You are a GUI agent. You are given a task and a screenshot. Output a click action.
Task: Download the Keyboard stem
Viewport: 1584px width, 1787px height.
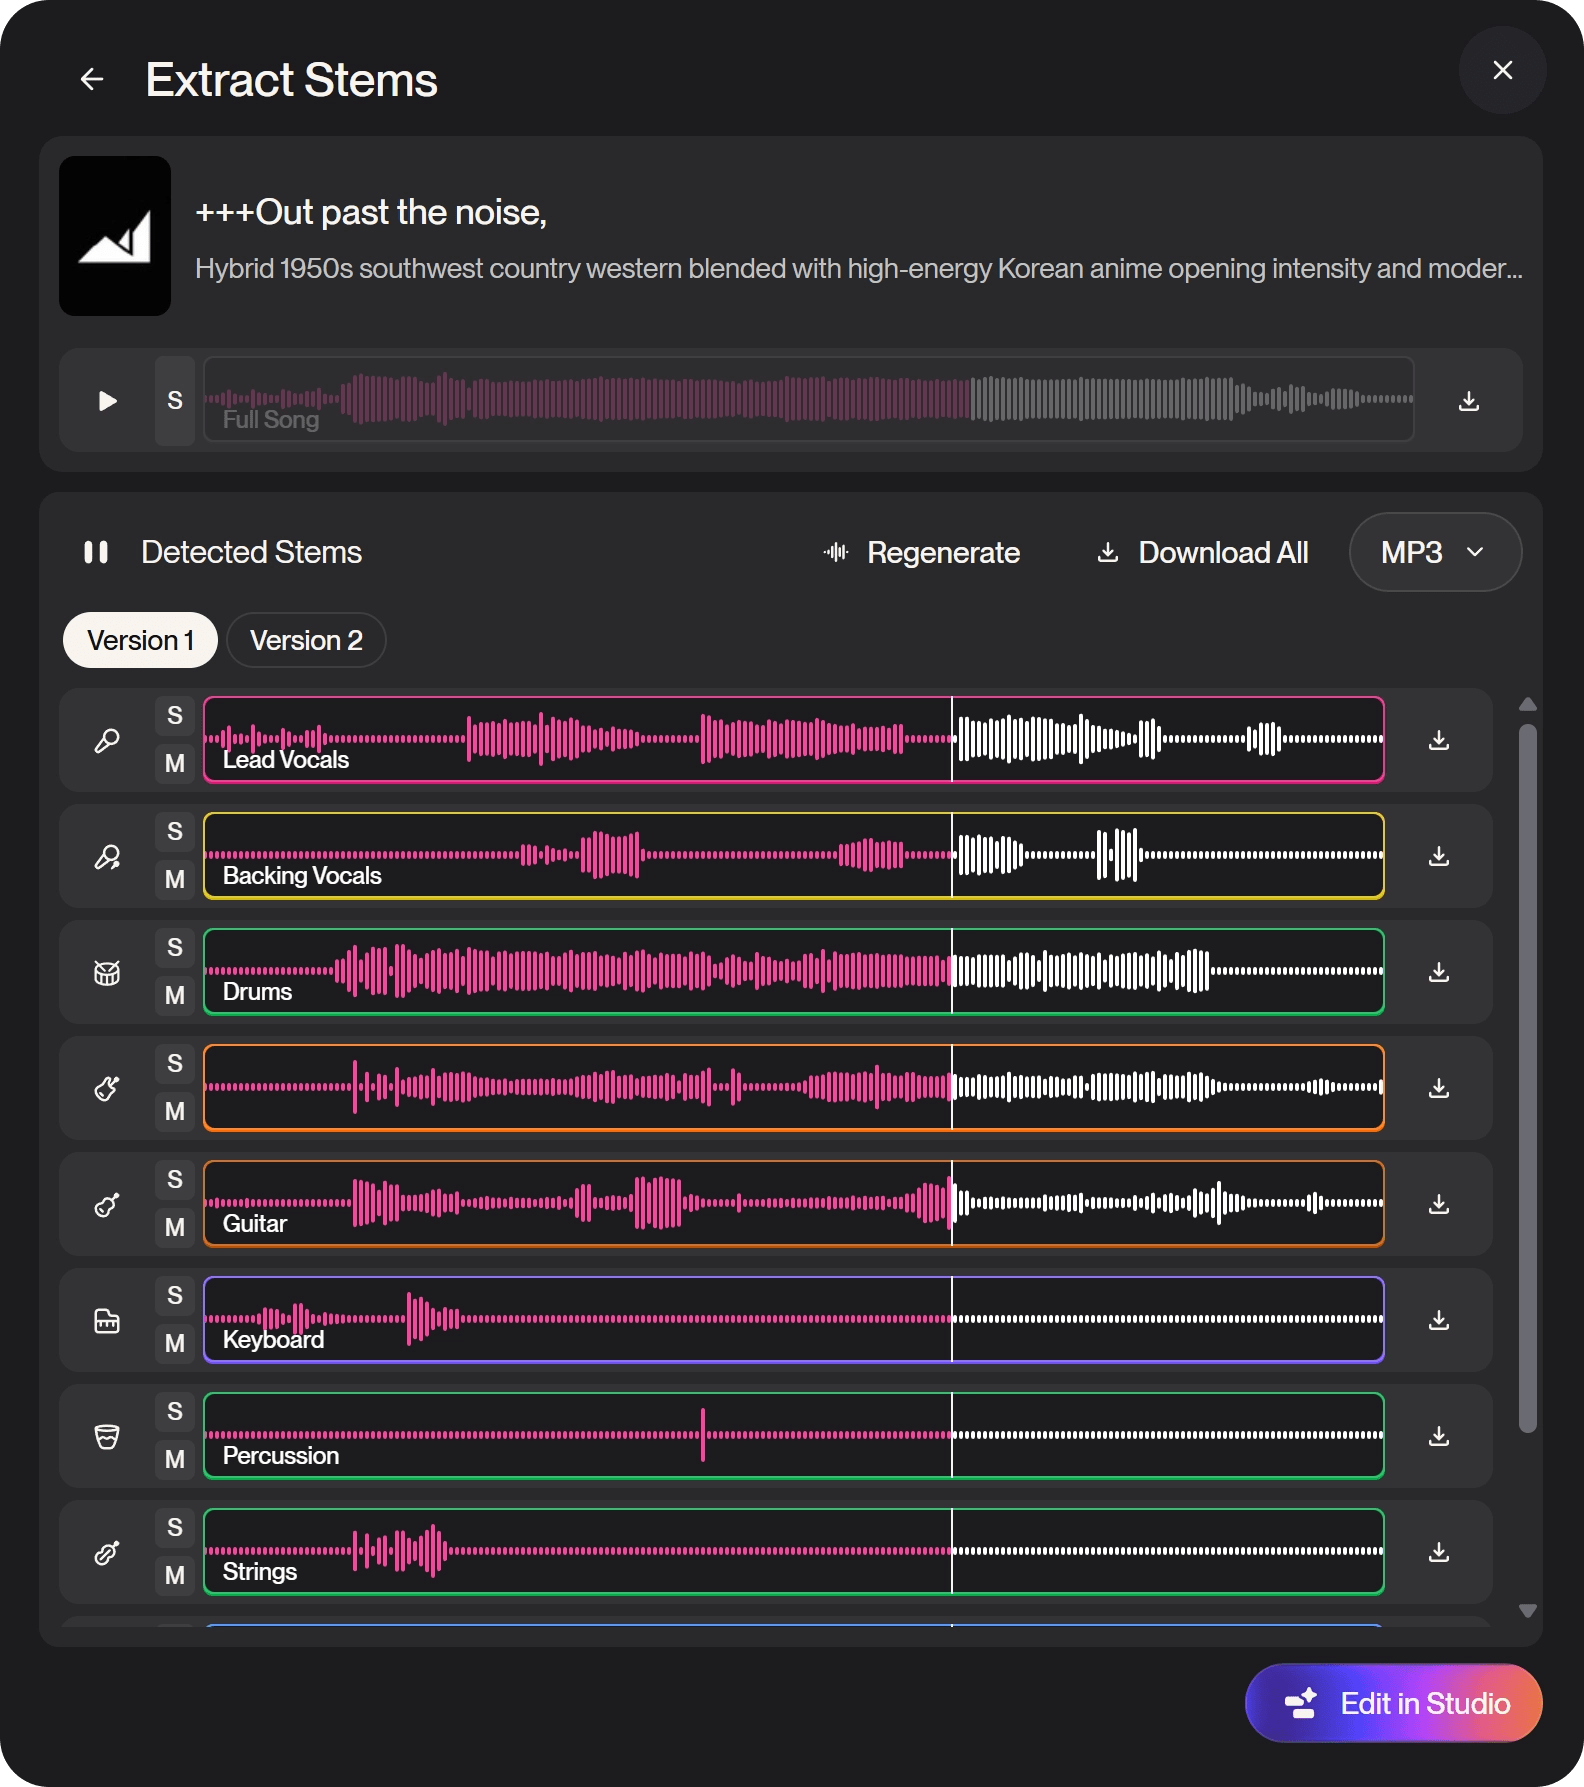pyautogui.click(x=1438, y=1320)
